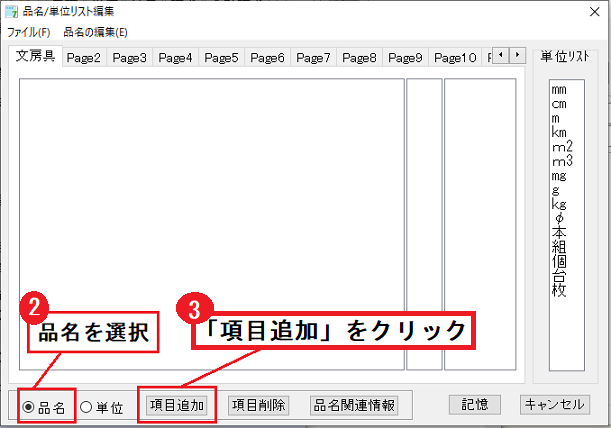Cancel with the キャンセル button
Viewport: 611px width, 429px height.
[x=553, y=405]
